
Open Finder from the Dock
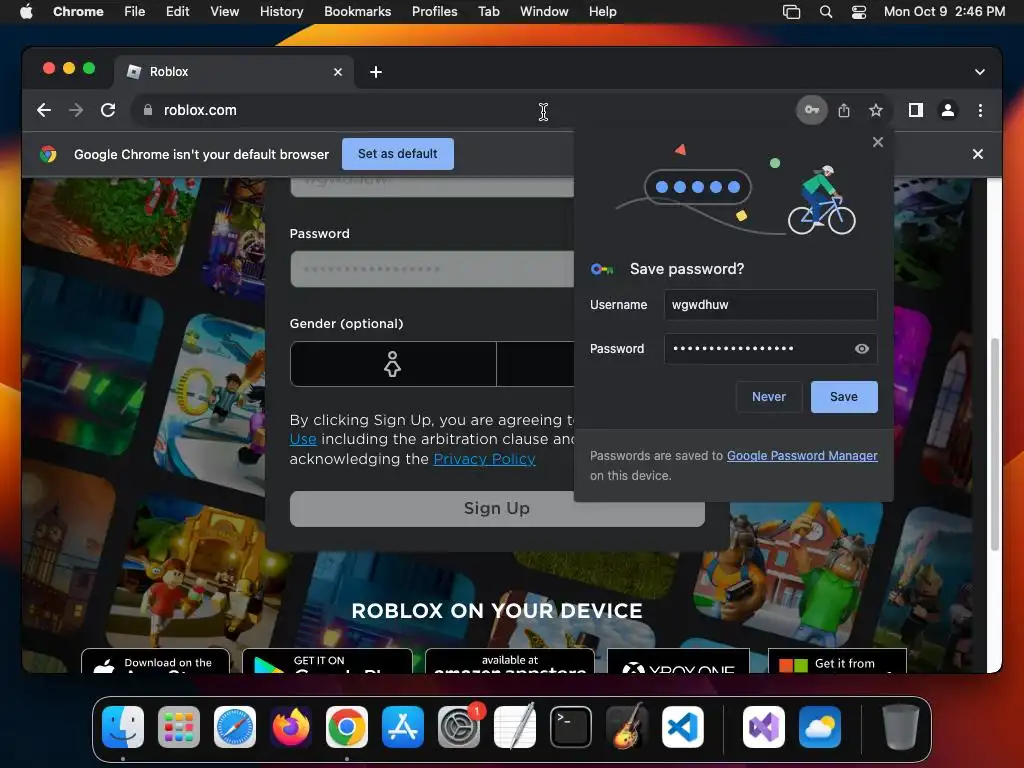tap(123, 727)
